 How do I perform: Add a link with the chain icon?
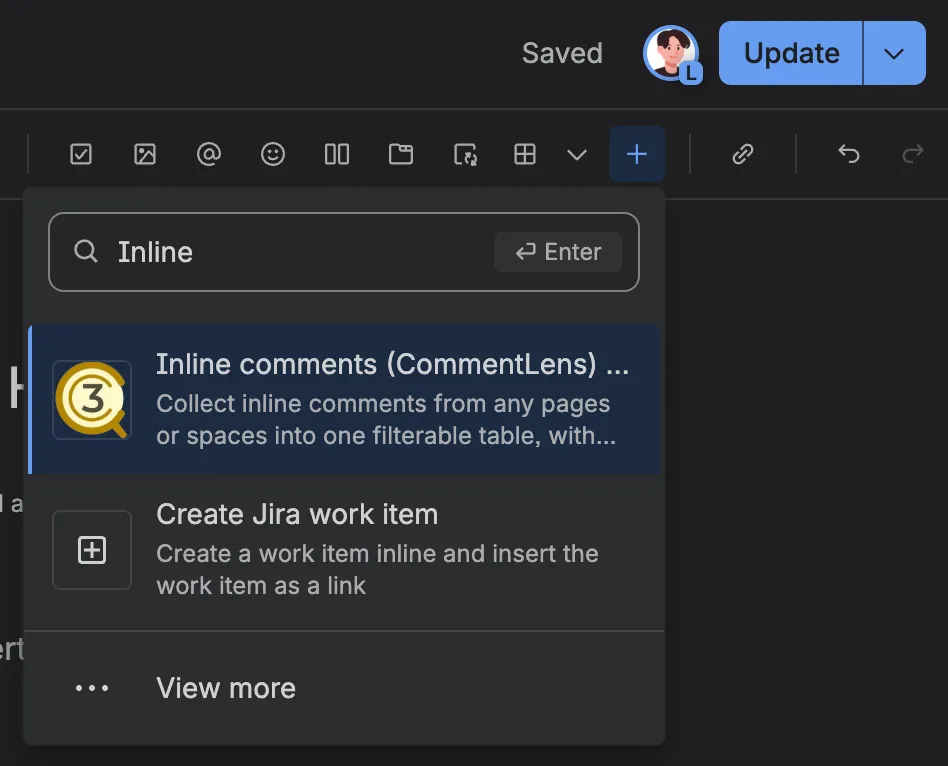(742, 154)
